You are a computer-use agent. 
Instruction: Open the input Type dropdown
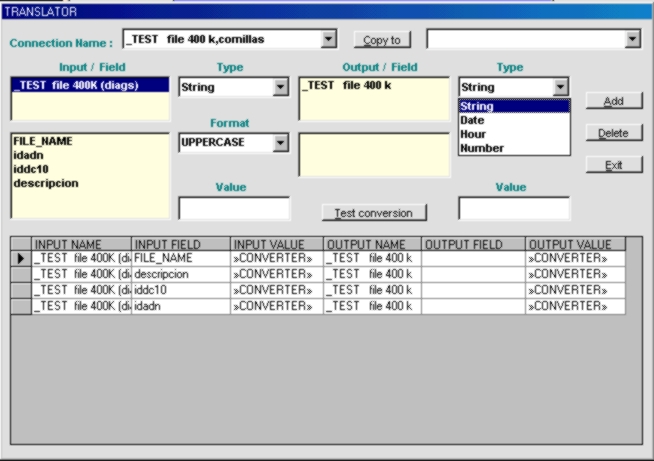pos(281,88)
